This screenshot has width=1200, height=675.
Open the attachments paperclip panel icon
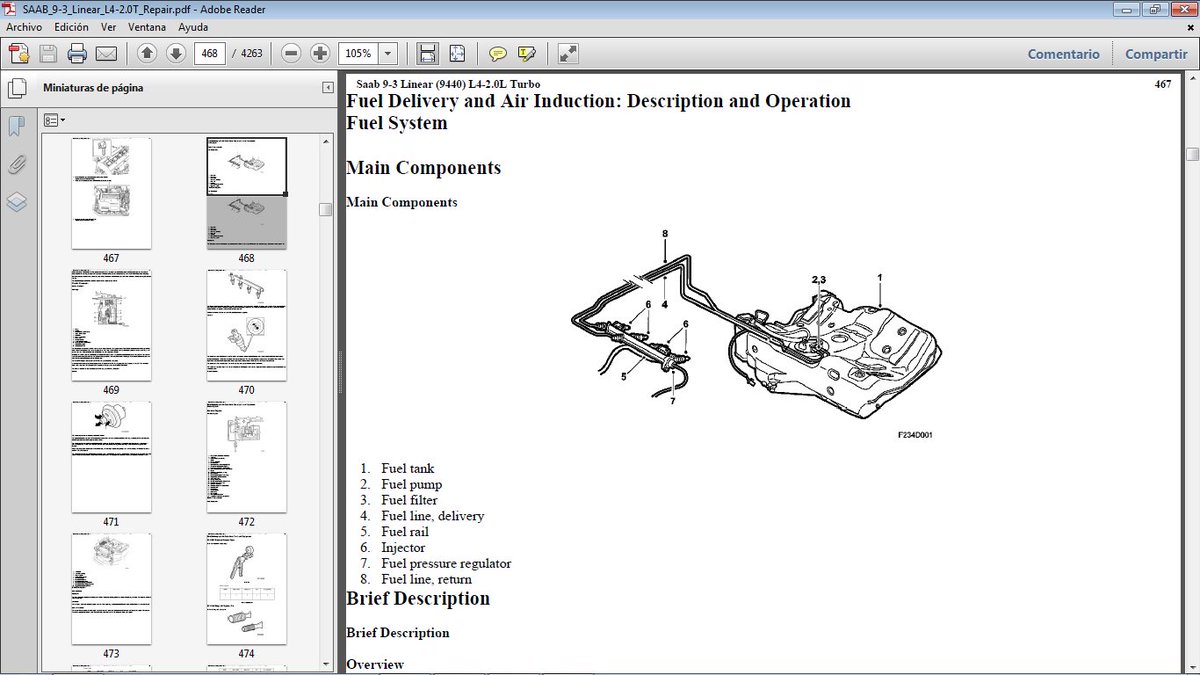(x=17, y=164)
